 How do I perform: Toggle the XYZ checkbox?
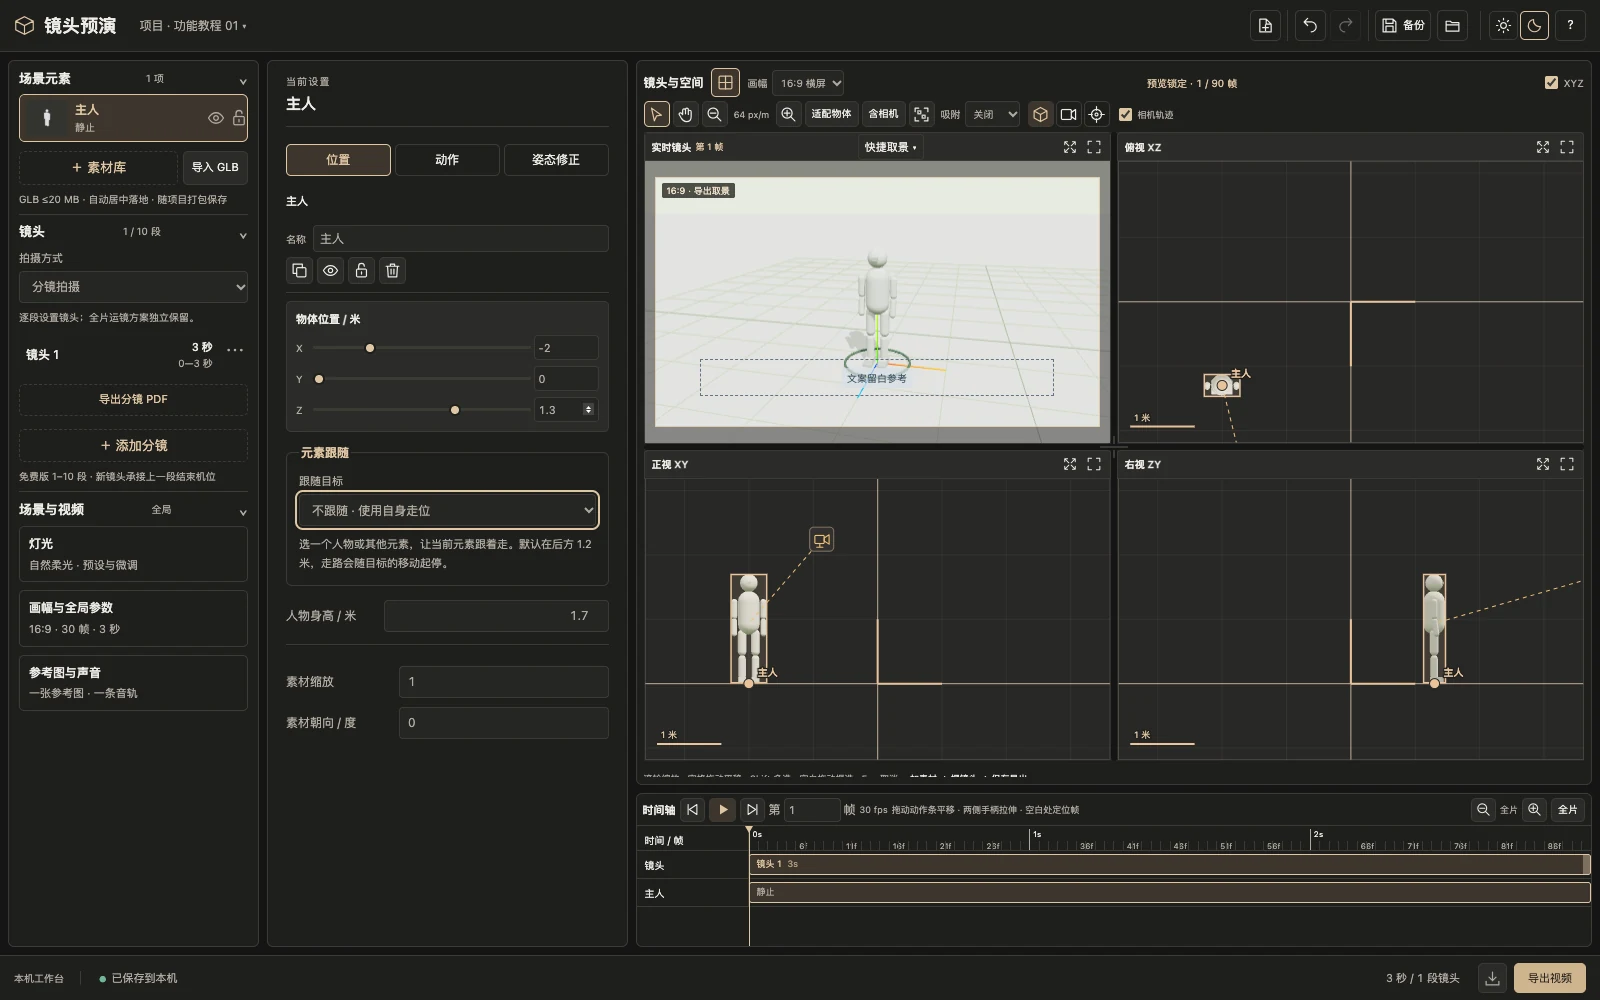pyautogui.click(x=1551, y=83)
